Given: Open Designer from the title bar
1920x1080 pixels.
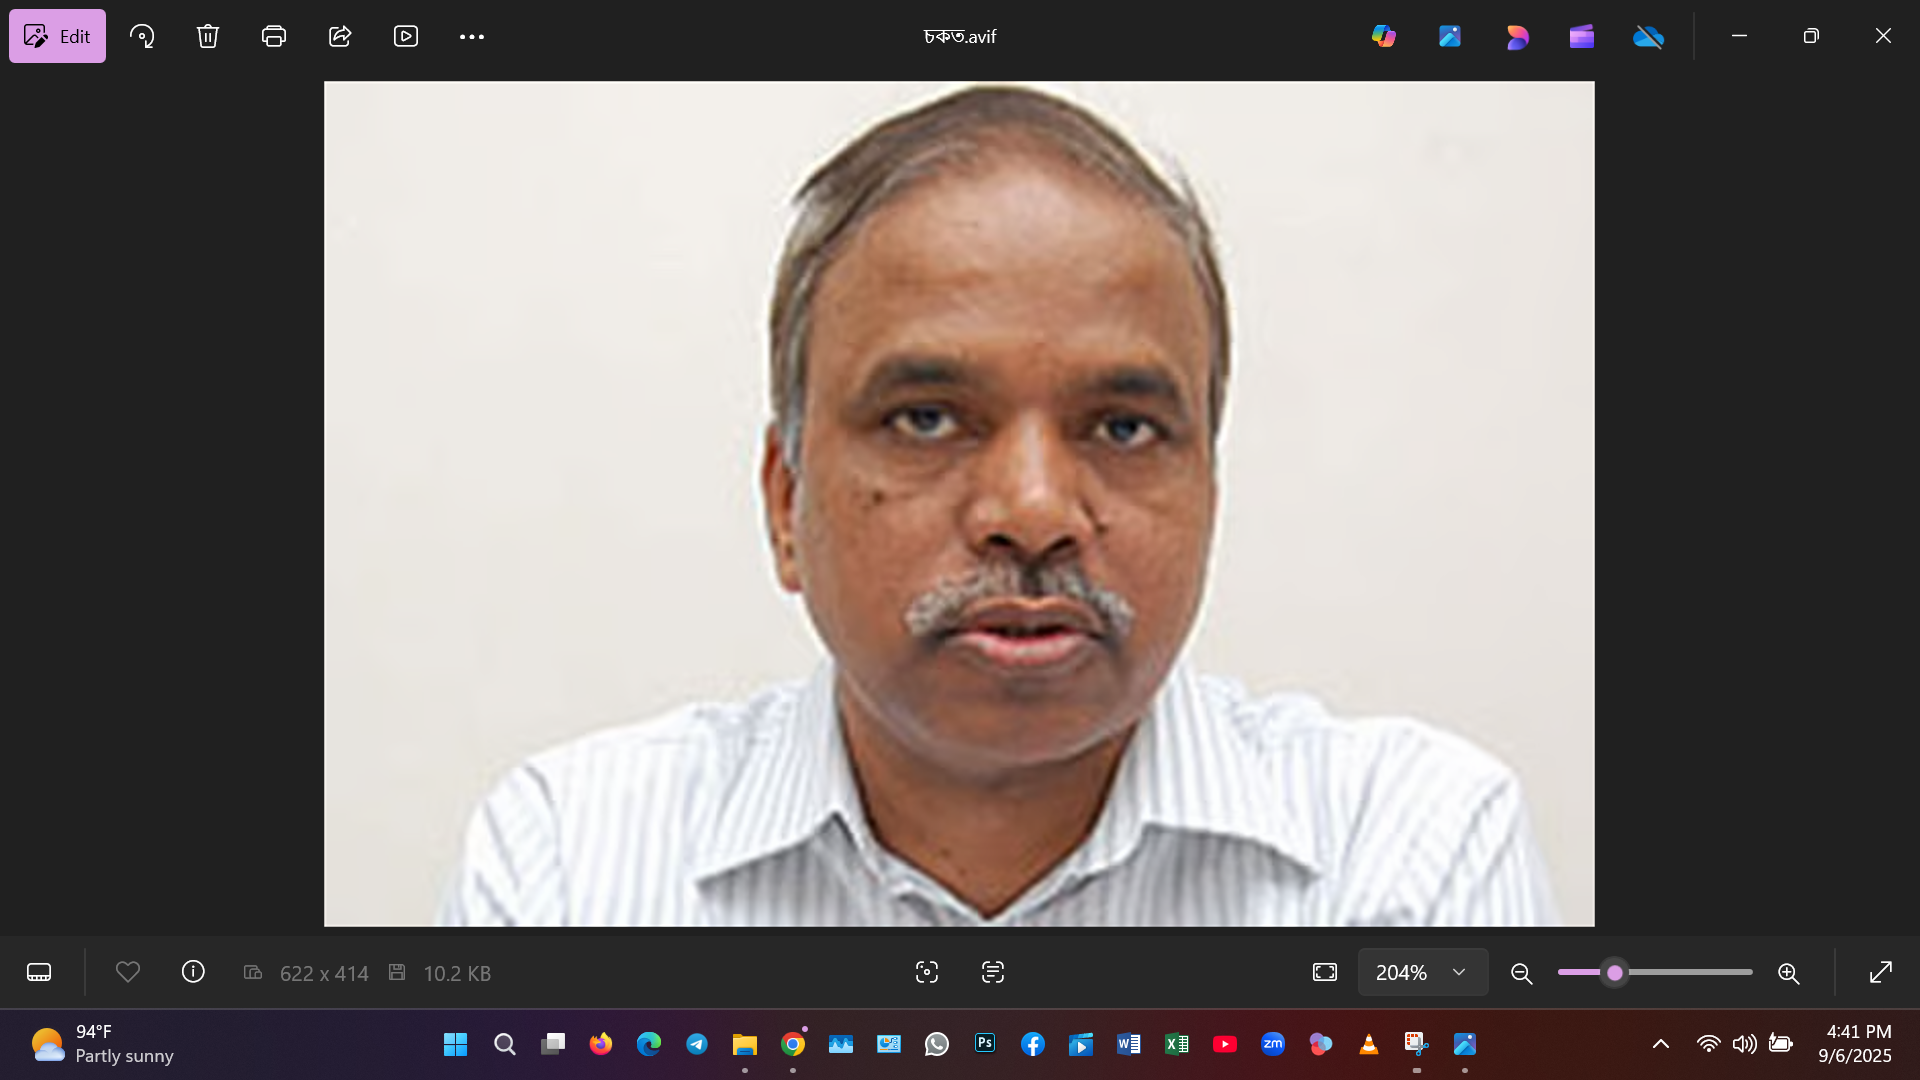Looking at the screenshot, I should (x=1517, y=36).
